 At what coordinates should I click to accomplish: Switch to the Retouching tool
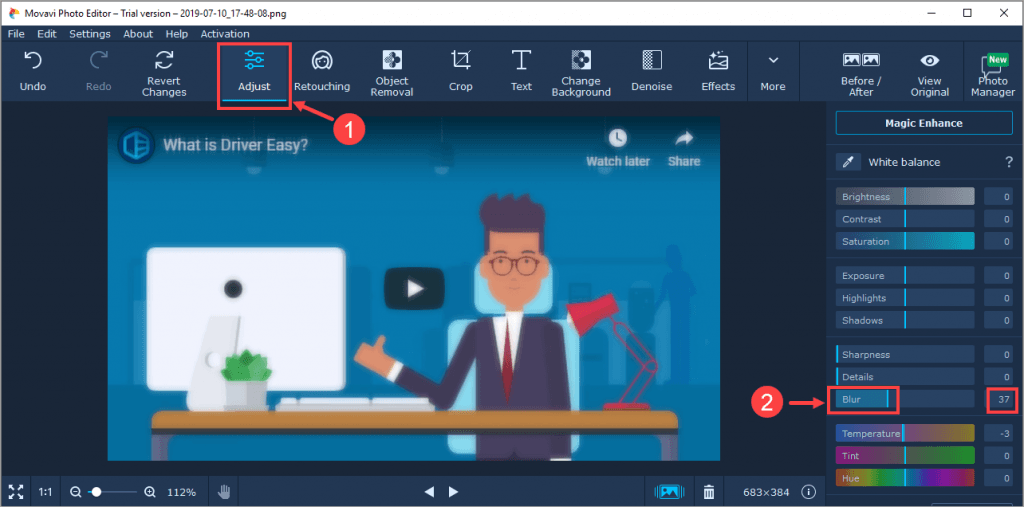pyautogui.click(x=322, y=72)
